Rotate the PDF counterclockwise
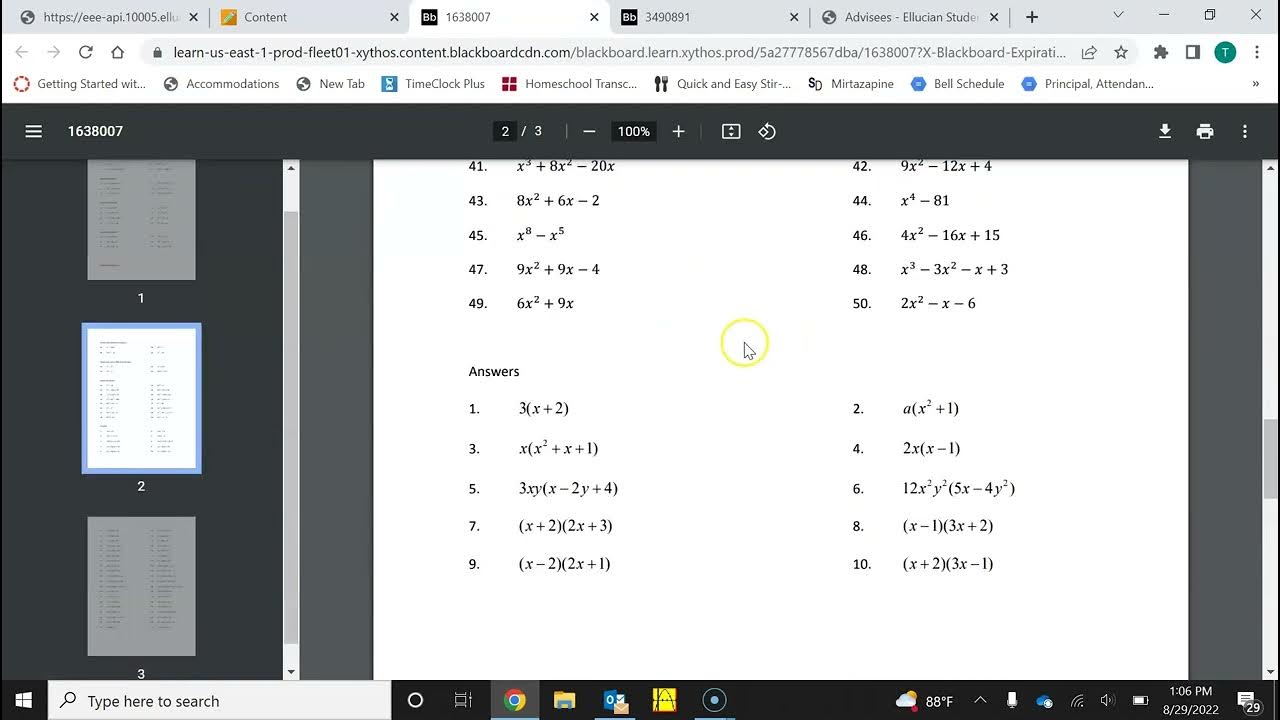This screenshot has height=720, width=1280. tap(767, 131)
